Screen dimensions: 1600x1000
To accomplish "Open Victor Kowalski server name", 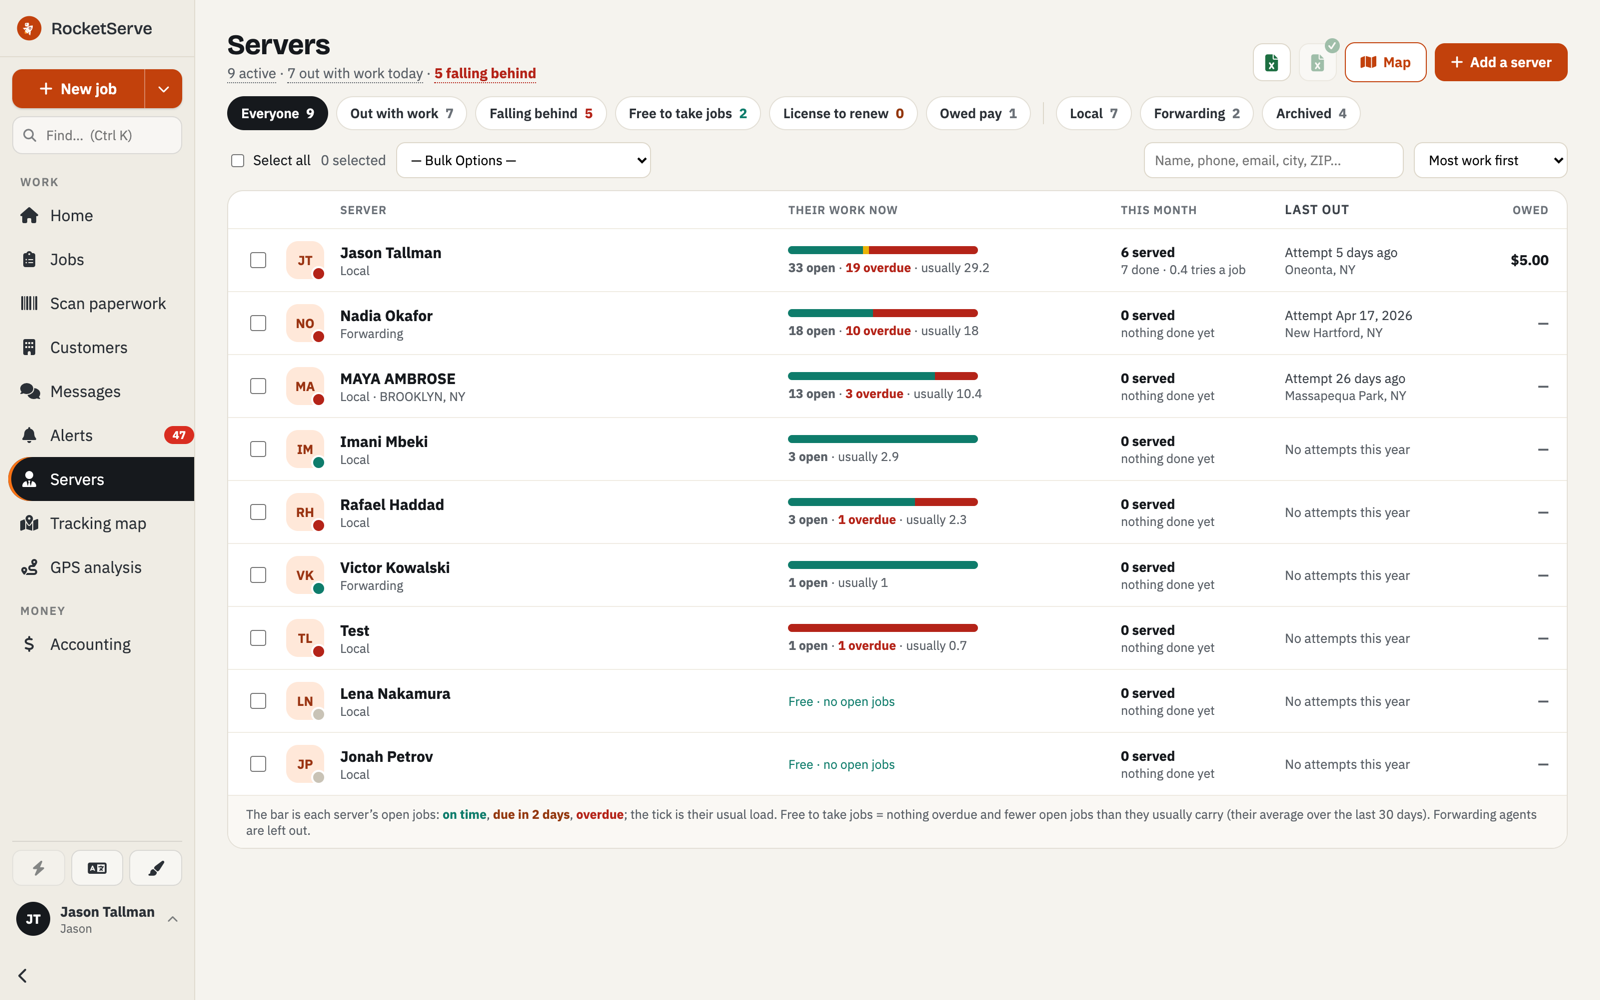I will 395,567.
